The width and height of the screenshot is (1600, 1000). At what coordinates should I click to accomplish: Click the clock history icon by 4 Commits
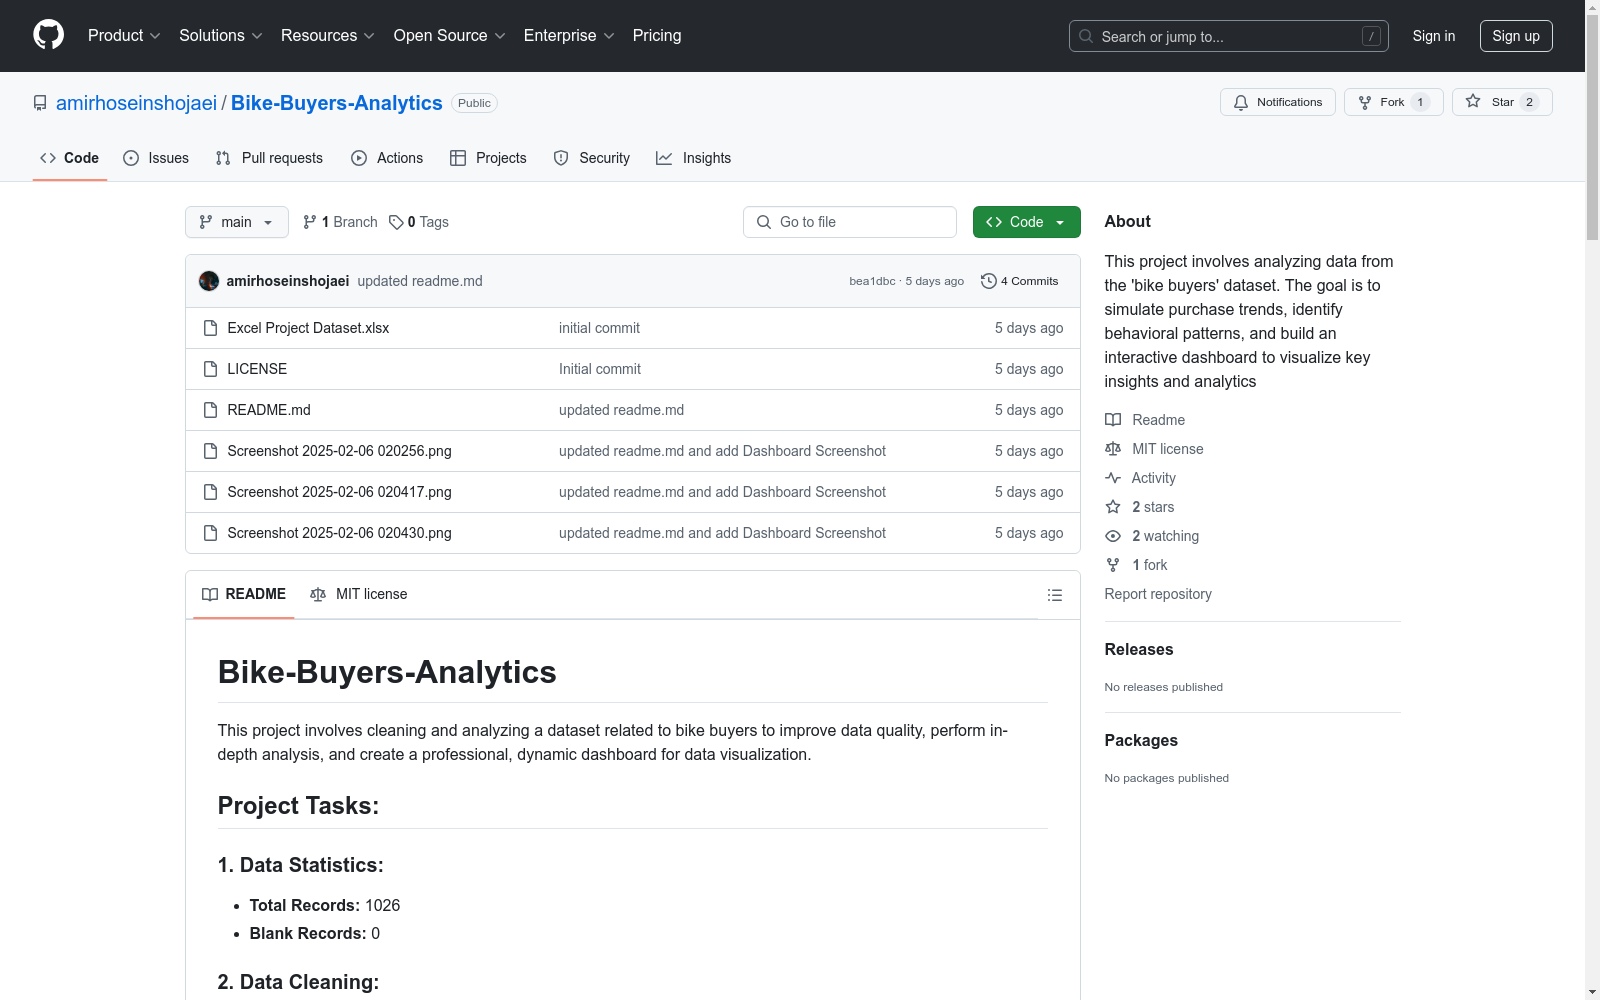coord(989,281)
